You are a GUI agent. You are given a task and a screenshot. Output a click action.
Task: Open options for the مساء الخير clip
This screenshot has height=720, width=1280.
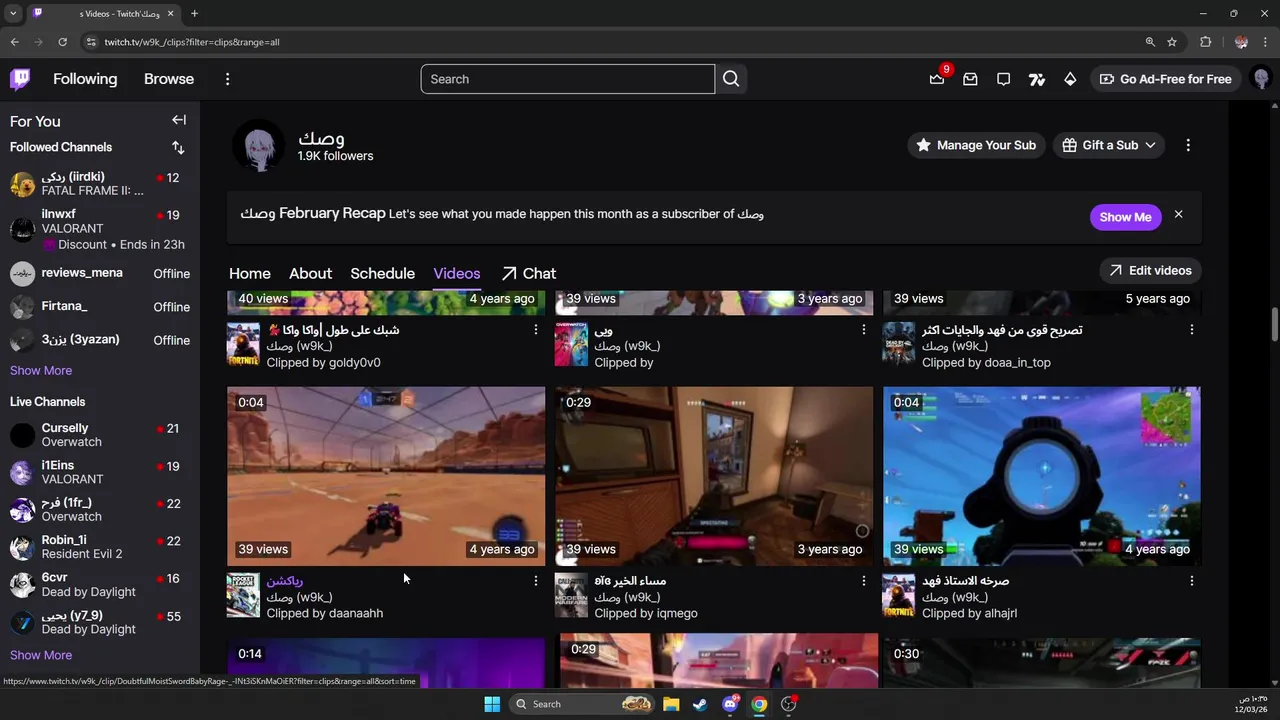(x=864, y=581)
